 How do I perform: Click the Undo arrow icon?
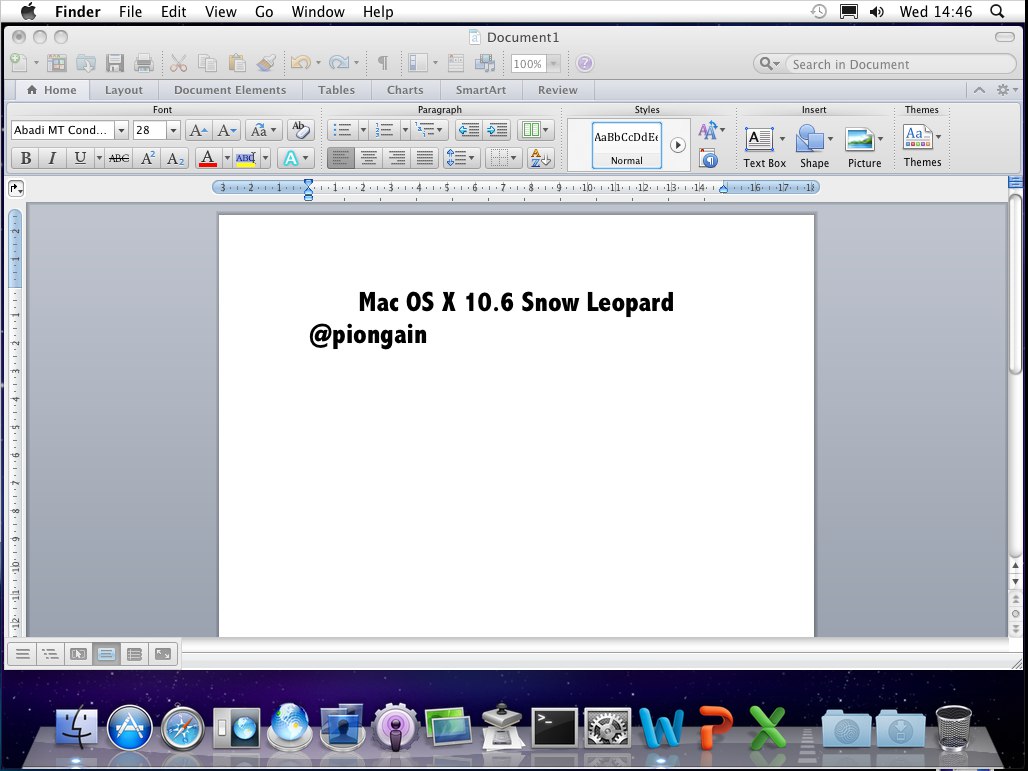coord(300,63)
